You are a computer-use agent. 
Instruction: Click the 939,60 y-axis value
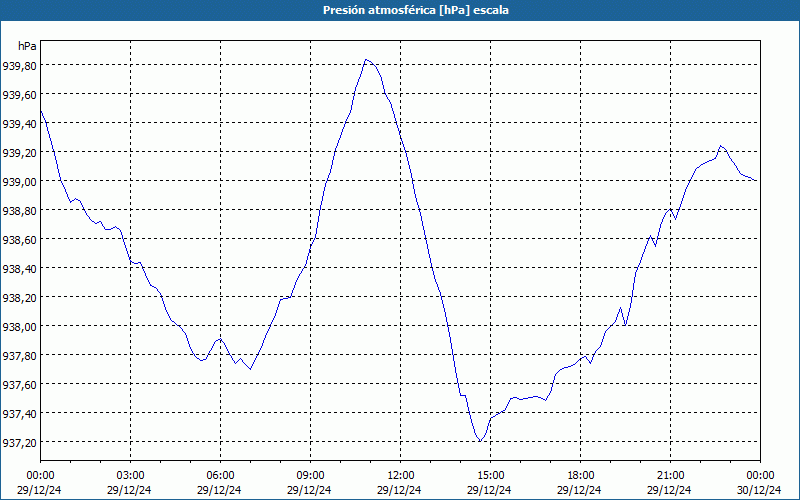pyautogui.click(x=19, y=94)
